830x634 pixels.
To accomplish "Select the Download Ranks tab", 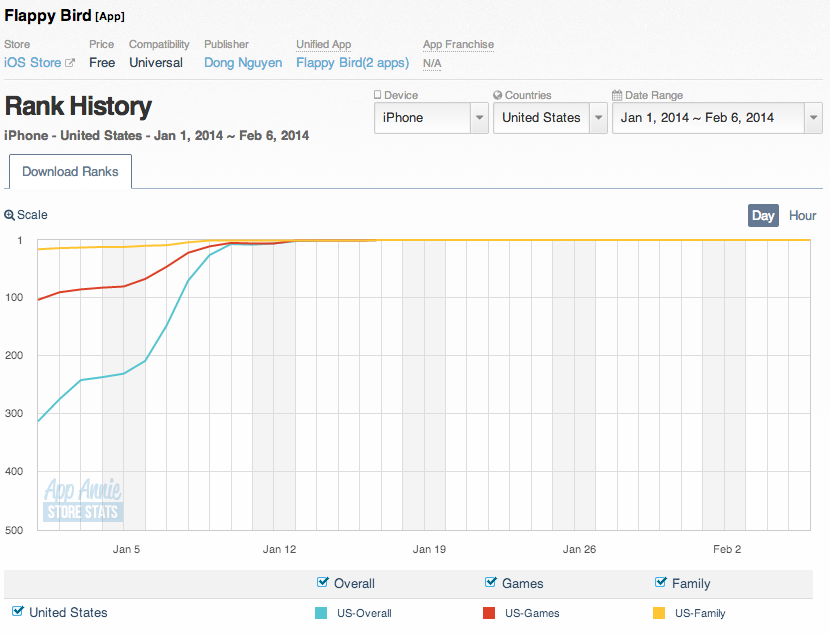I will pos(70,171).
